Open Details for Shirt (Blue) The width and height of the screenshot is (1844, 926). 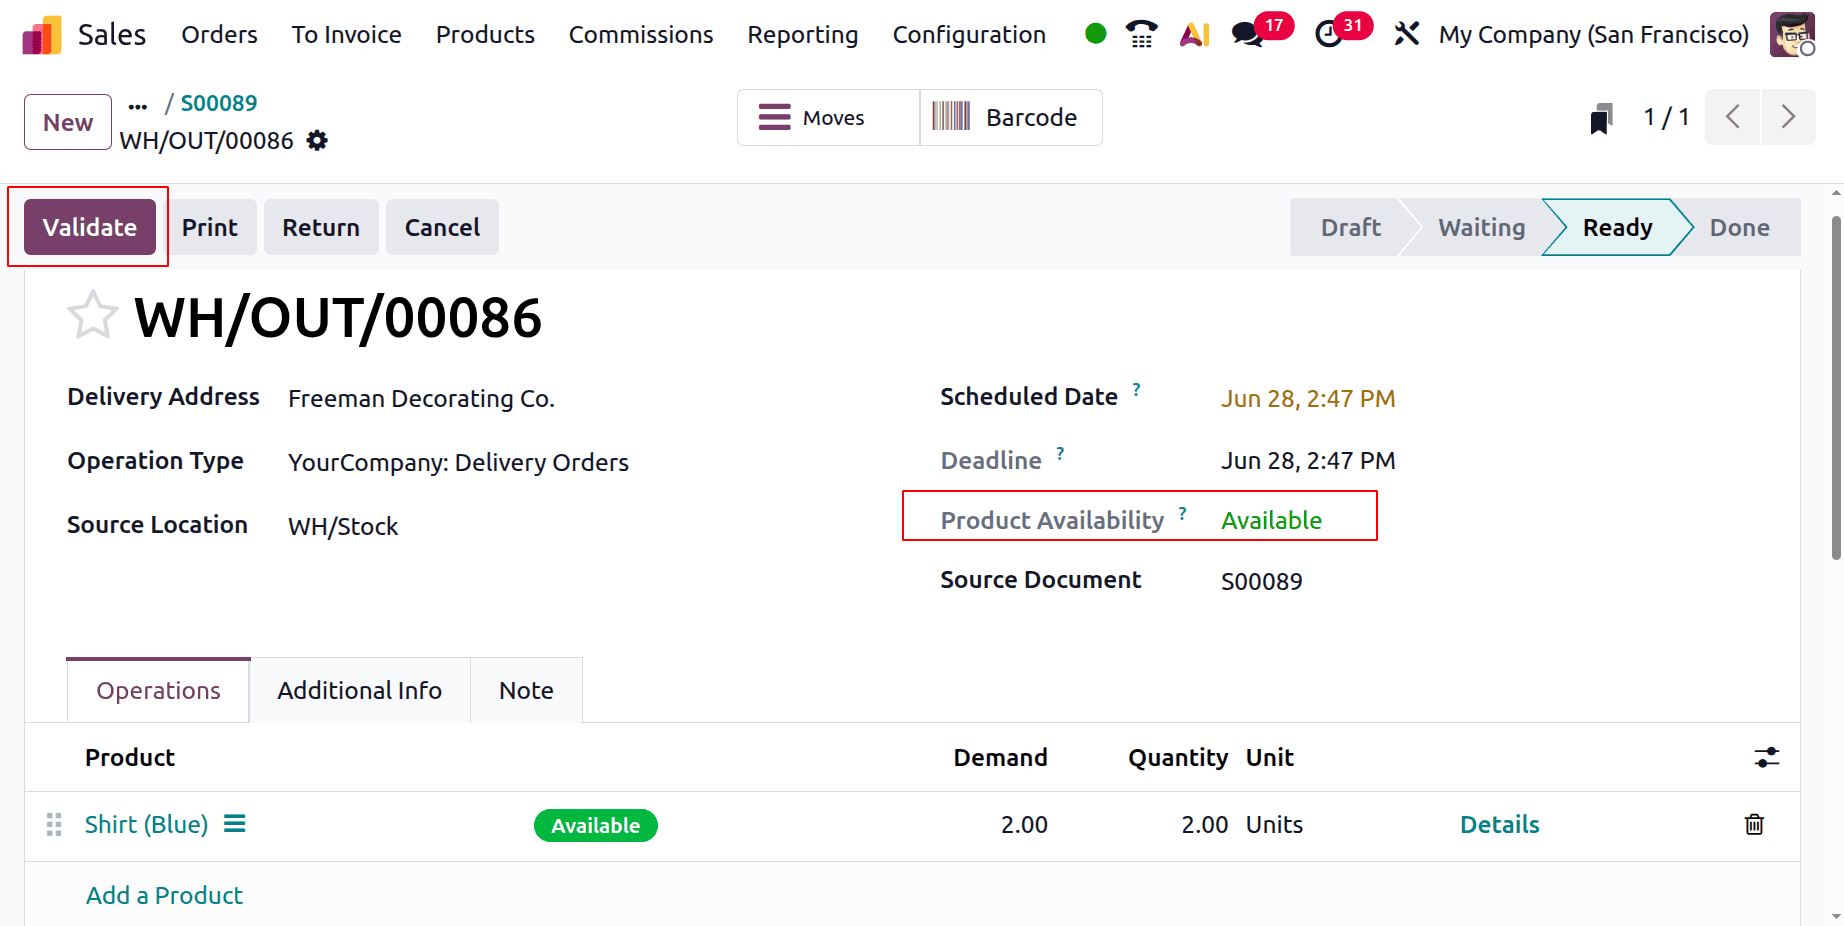[1499, 824]
